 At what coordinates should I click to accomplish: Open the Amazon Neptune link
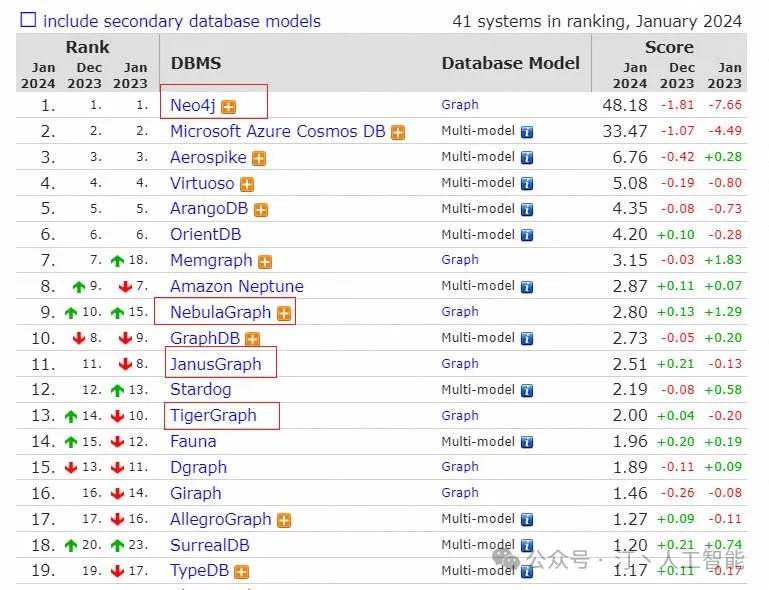pos(236,286)
